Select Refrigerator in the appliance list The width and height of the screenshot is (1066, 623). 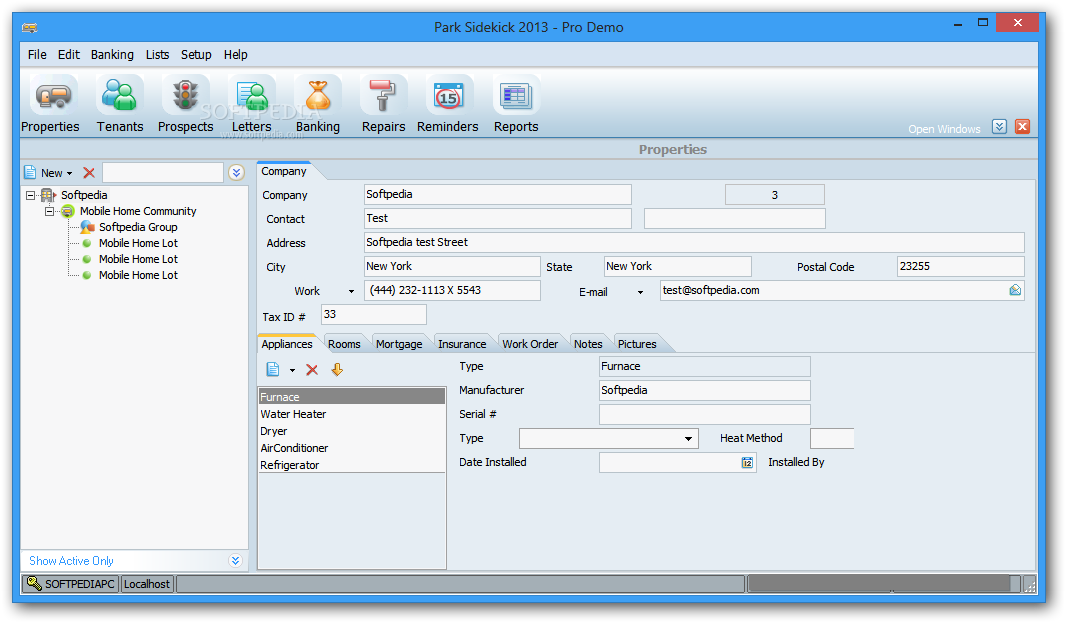[x=351, y=465]
